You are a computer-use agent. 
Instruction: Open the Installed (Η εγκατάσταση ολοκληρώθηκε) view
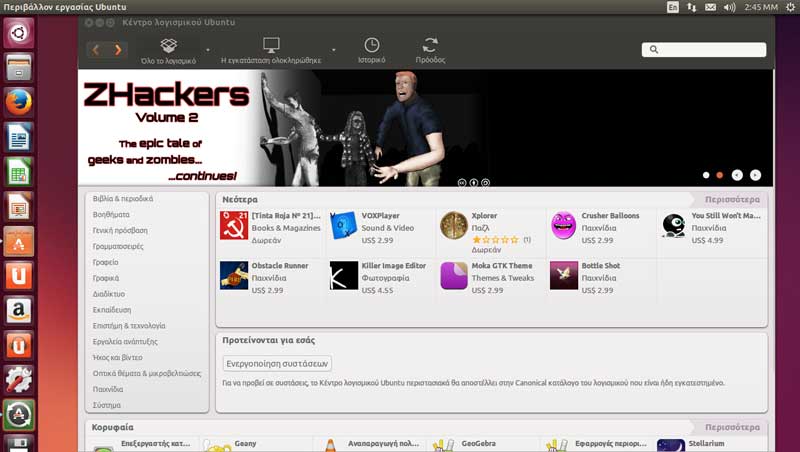pyautogui.click(x=271, y=51)
